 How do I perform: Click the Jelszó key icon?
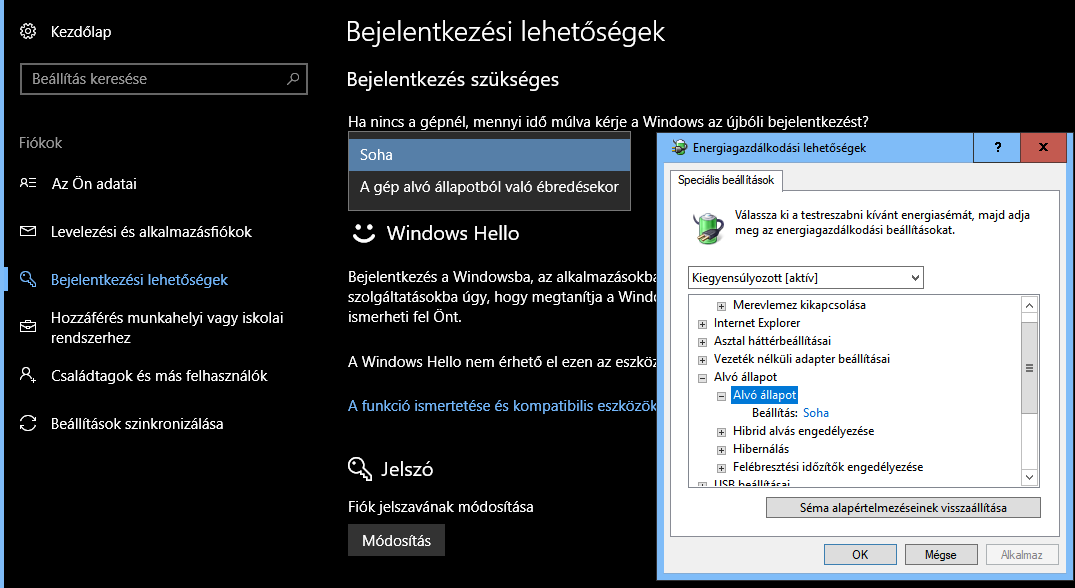click(x=360, y=469)
